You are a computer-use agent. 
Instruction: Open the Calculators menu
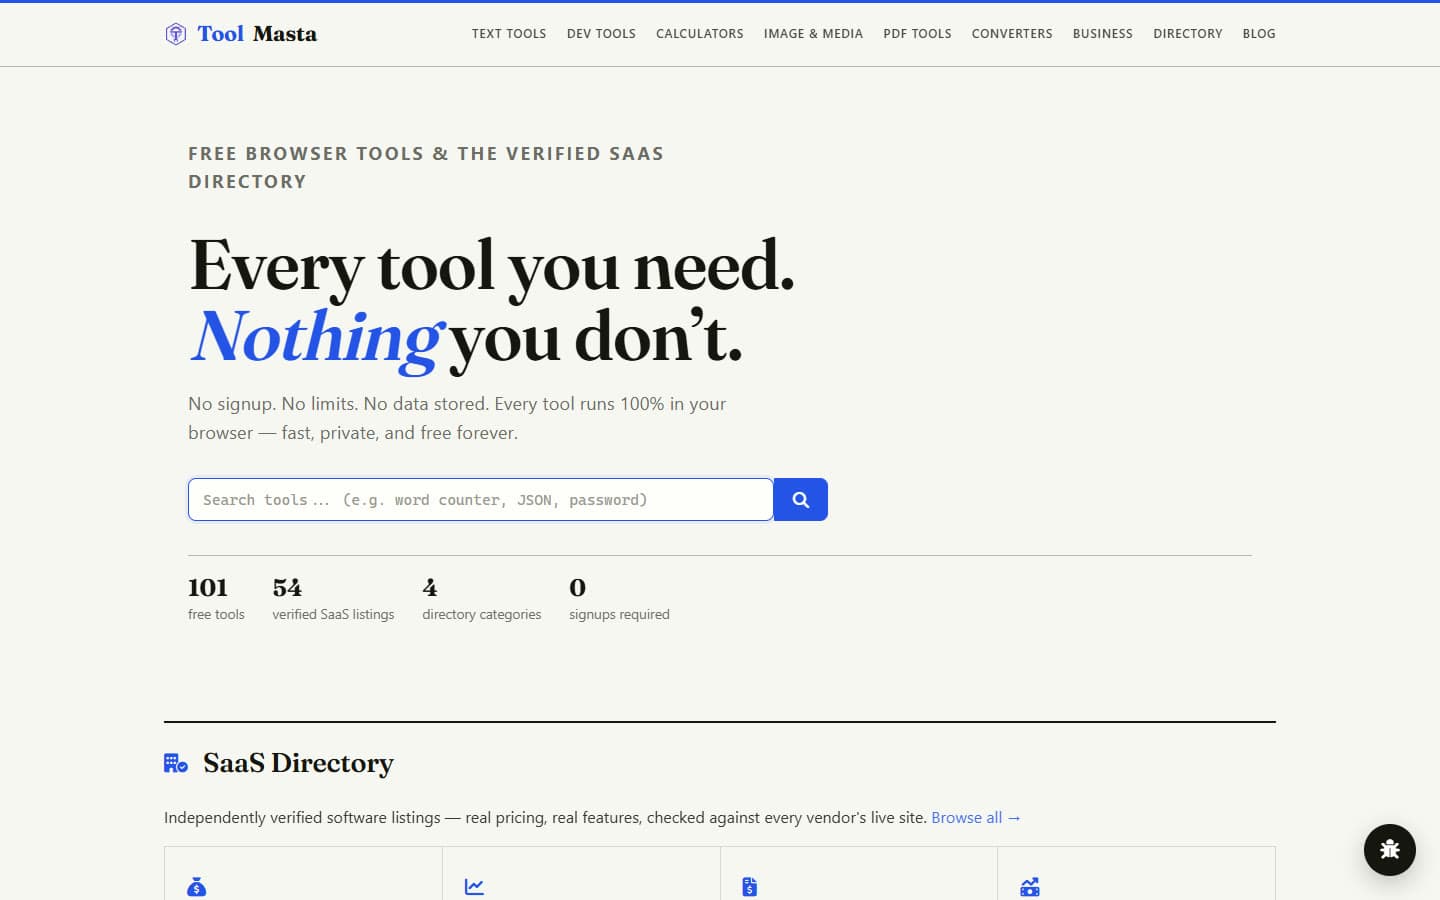(x=700, y=34)
